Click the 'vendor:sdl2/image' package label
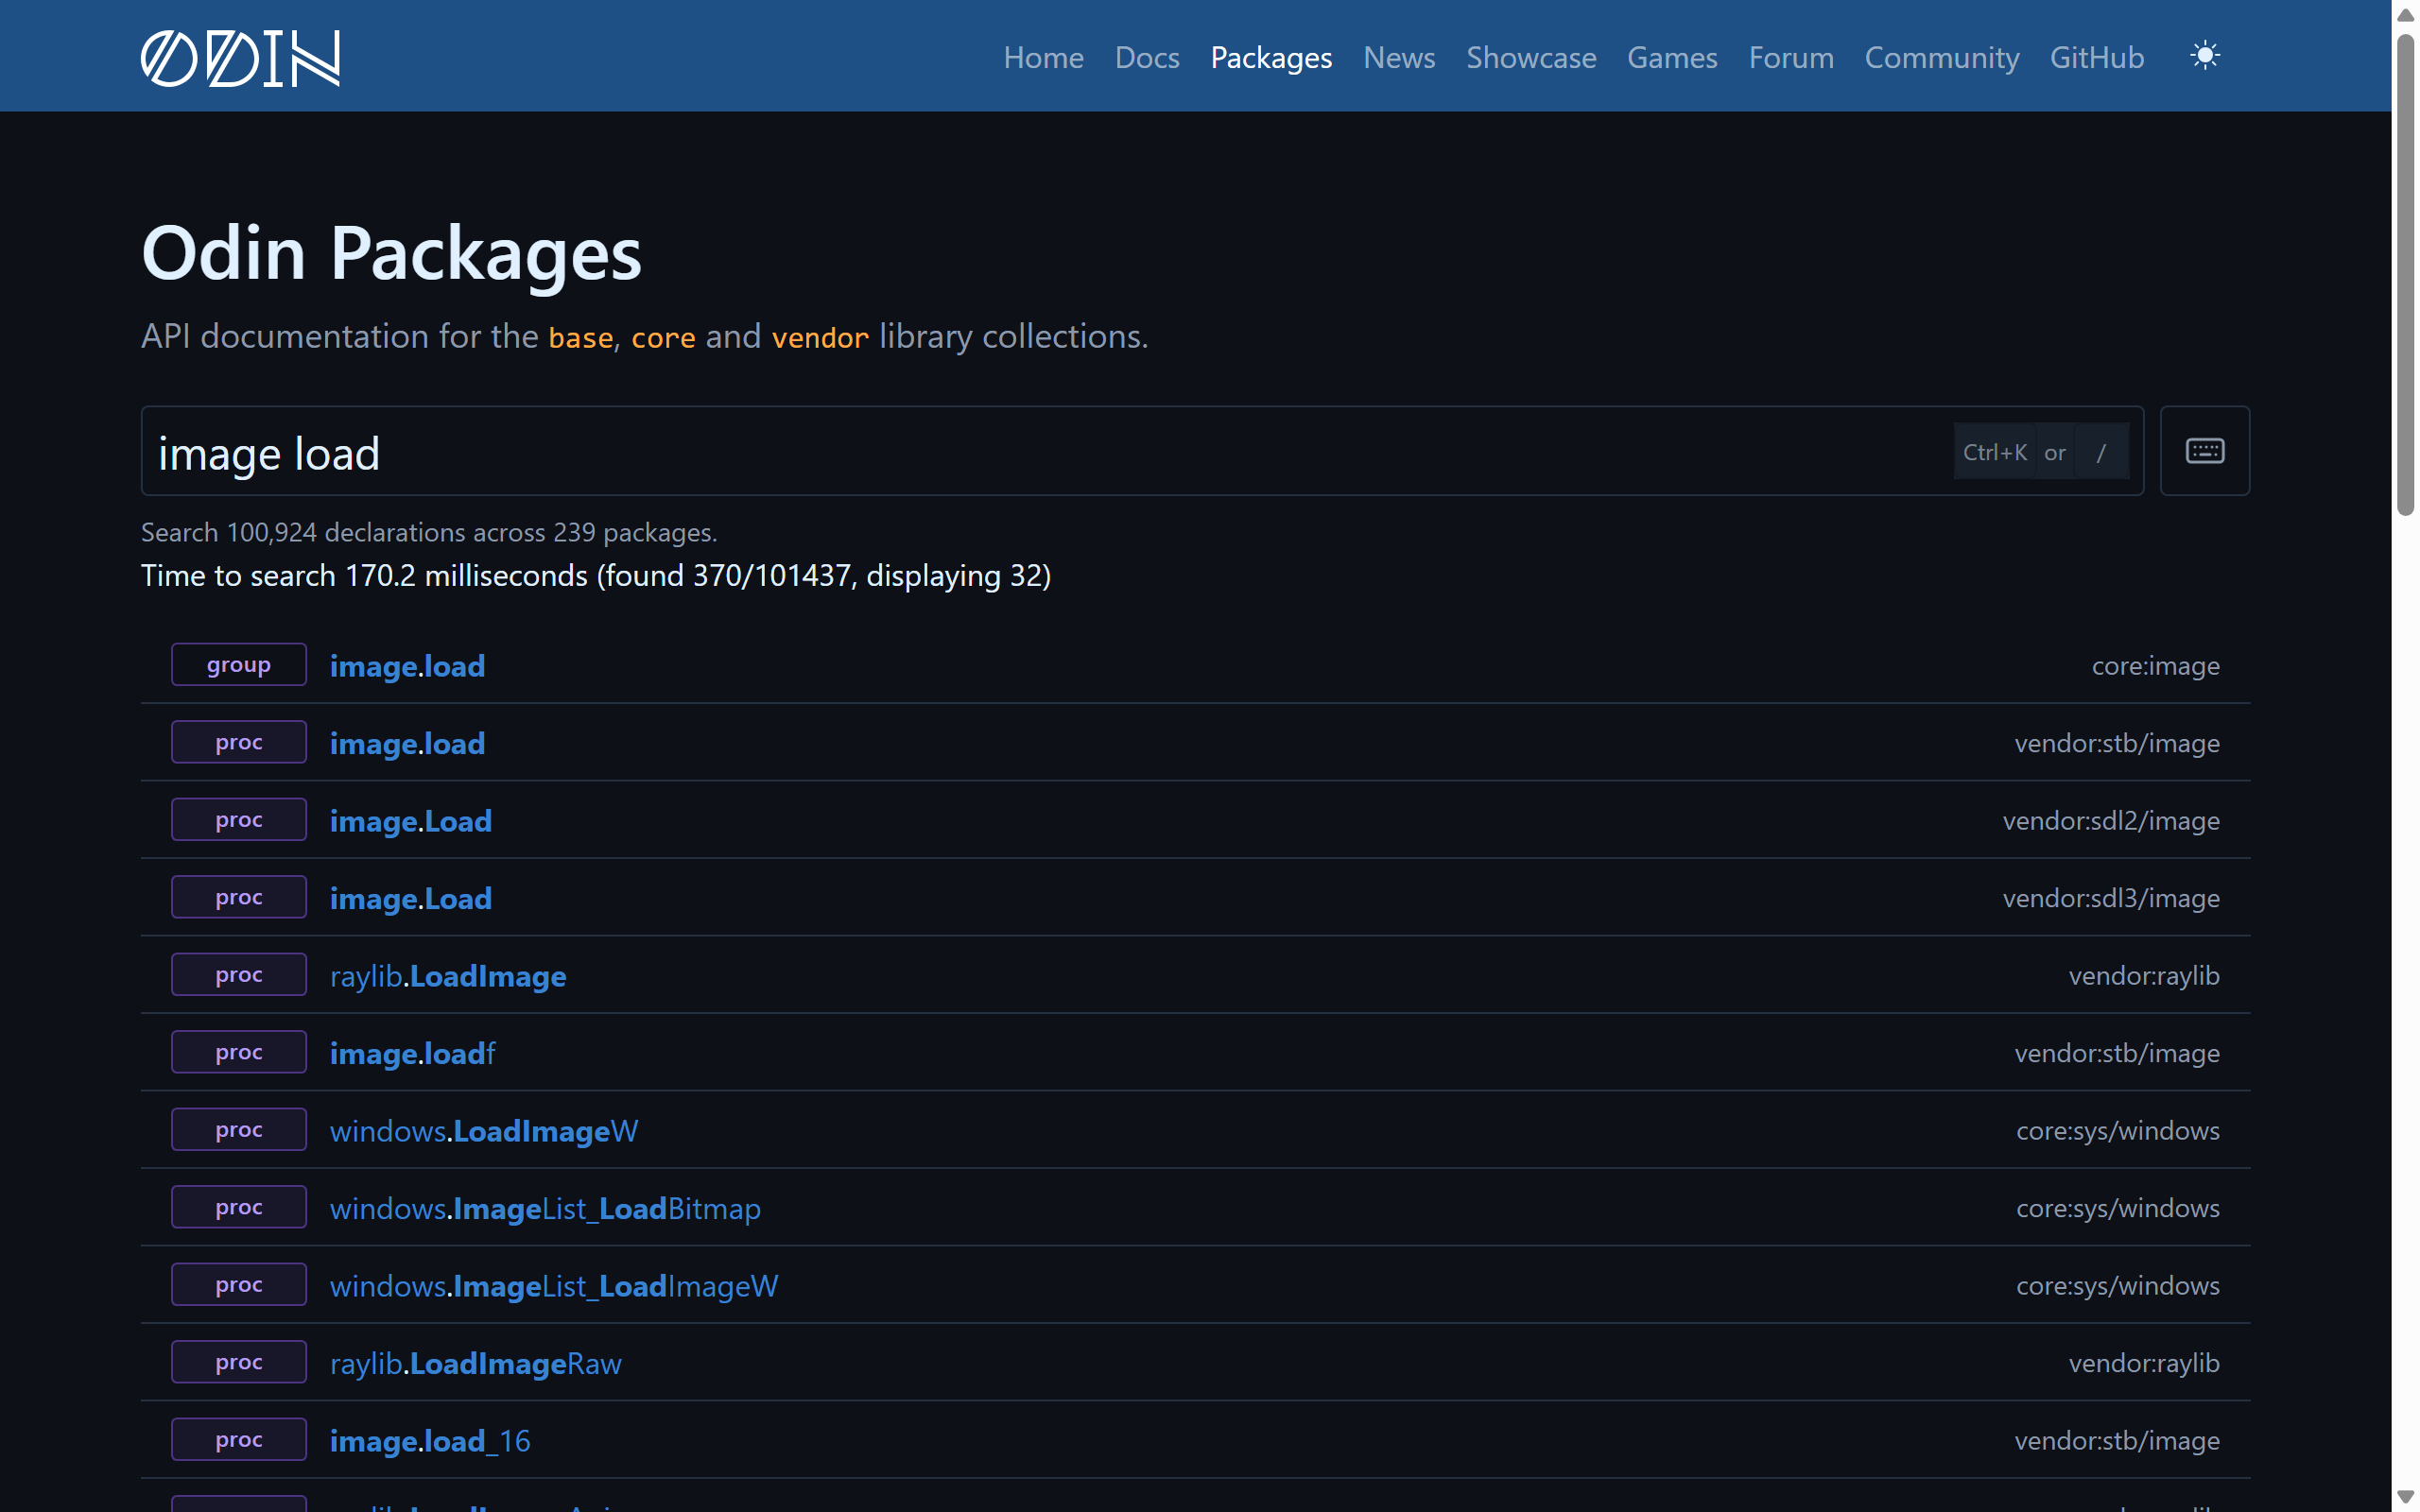 (2111, 821)
